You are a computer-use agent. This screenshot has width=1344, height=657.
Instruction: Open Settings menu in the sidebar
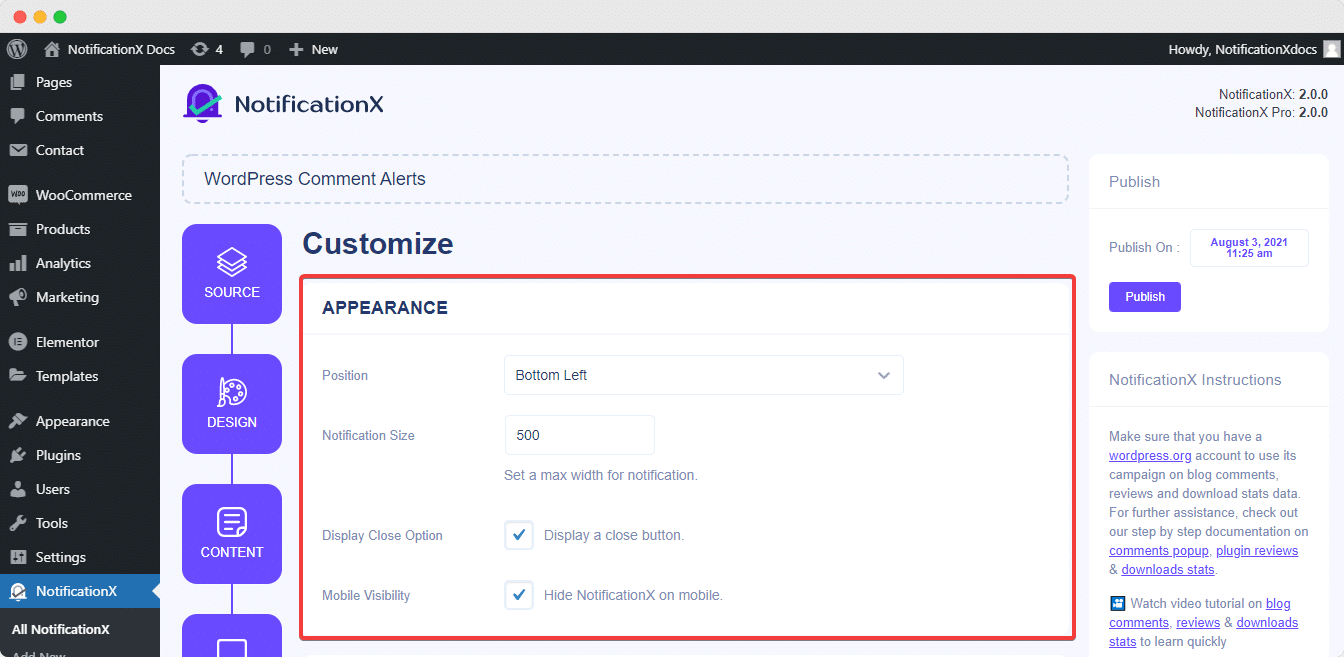pos(80,557)
